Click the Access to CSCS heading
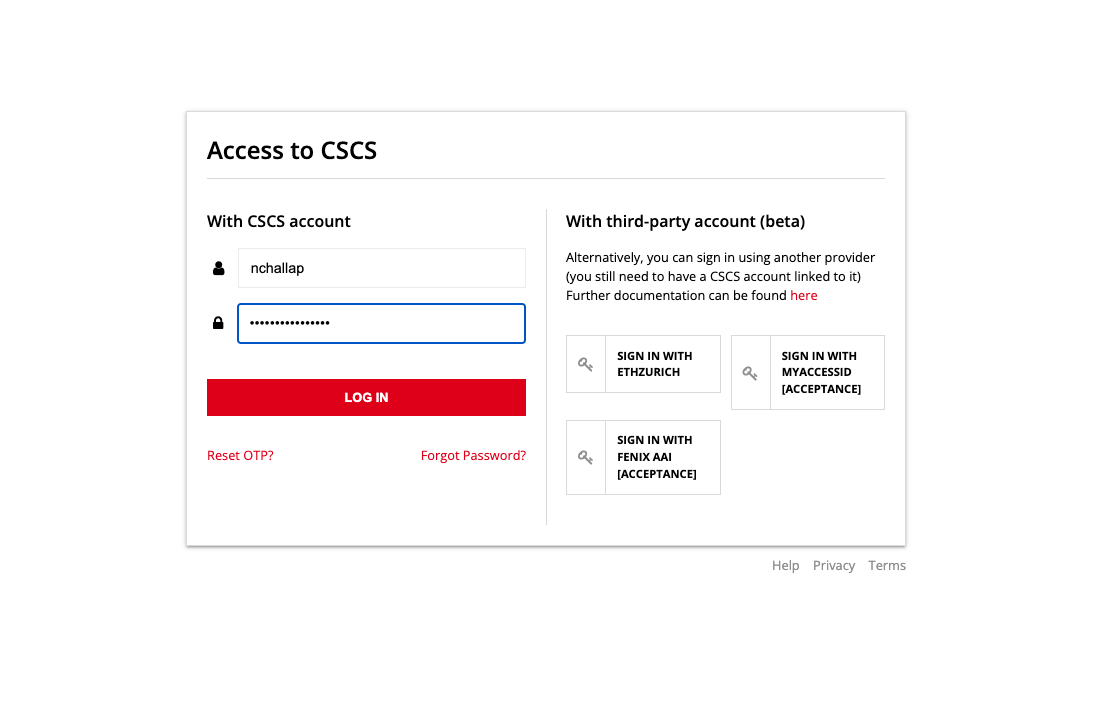This screenshot has height=721, width=1102. (292, 150)
